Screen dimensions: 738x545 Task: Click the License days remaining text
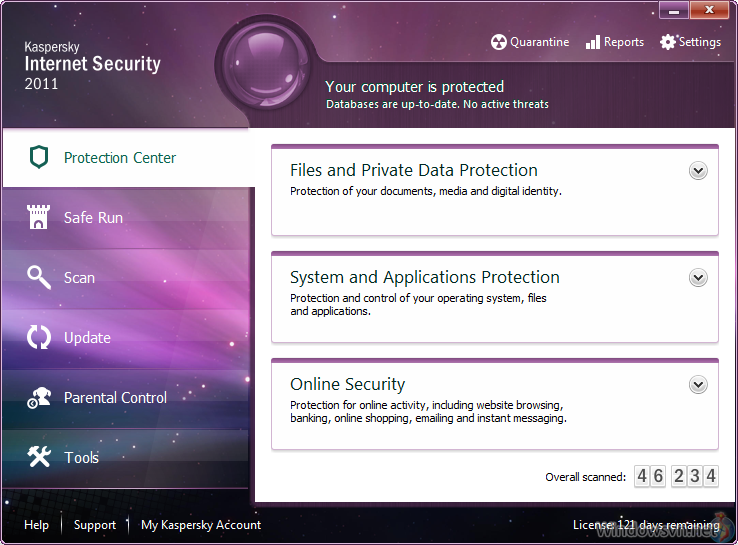(x=645, y=525)
